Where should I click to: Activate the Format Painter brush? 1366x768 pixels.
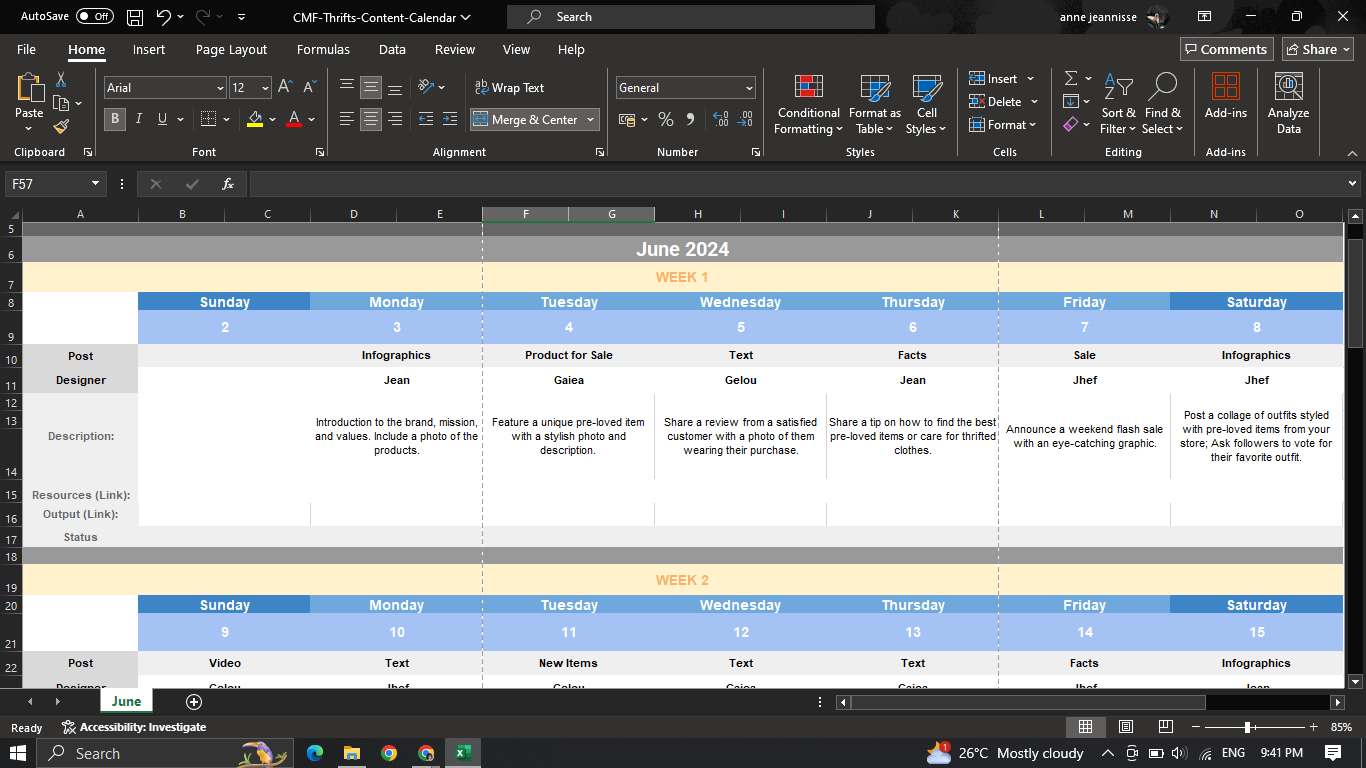click(61, 127)
